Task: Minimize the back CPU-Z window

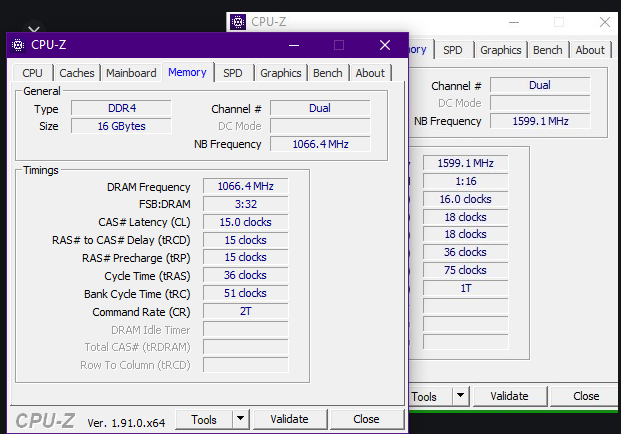Action: pyautogui.click(x=514, y=22)
